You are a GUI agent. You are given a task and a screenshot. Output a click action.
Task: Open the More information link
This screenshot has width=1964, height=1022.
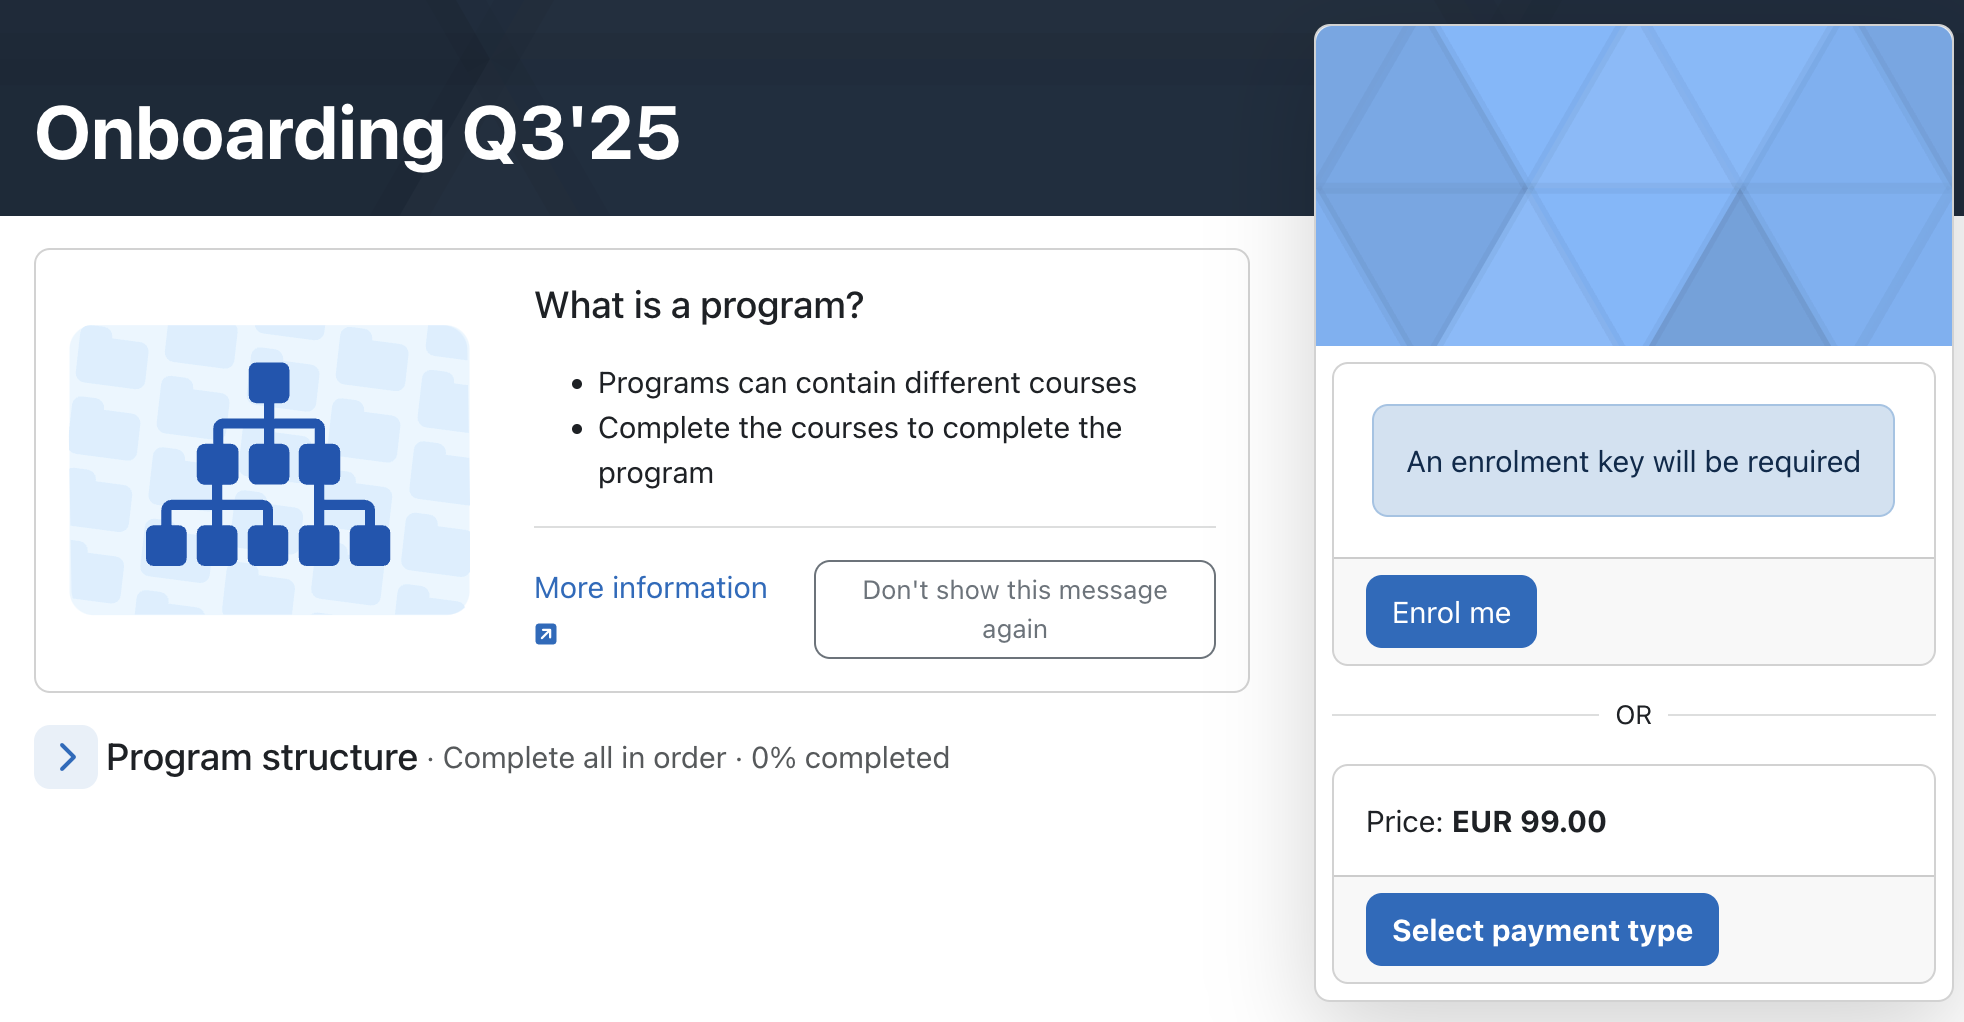click(x=650, y=588)
